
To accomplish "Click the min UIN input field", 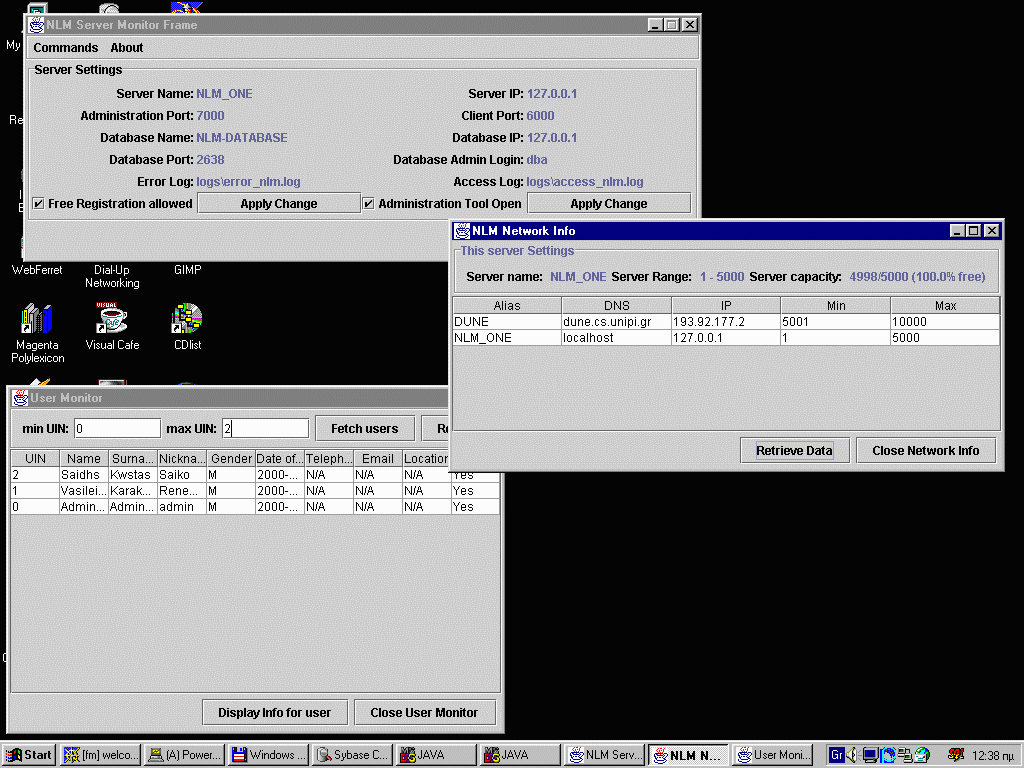I will pos(118,428).
